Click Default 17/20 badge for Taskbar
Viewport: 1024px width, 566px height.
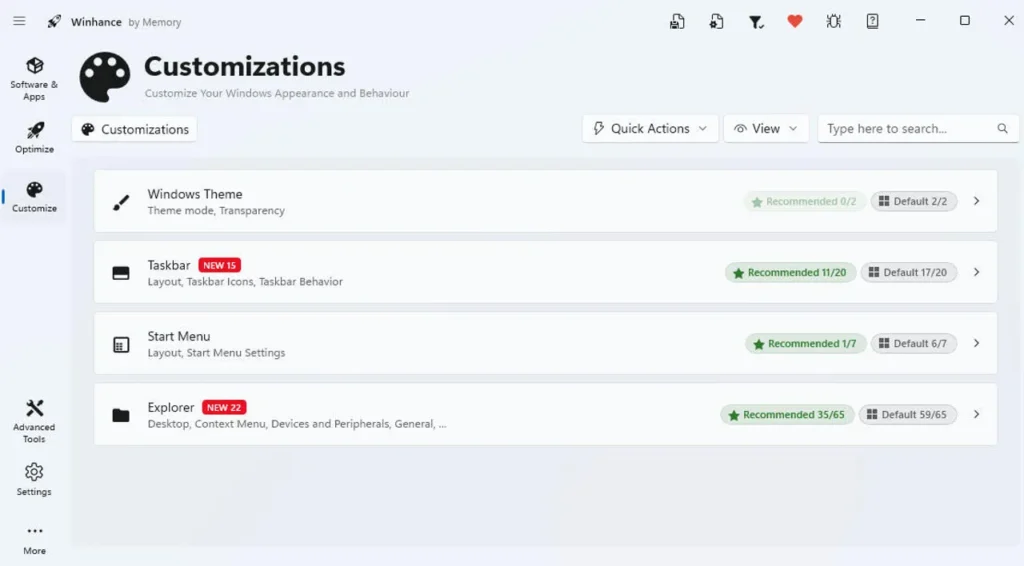pyautogui.click(x=909, y=273)
